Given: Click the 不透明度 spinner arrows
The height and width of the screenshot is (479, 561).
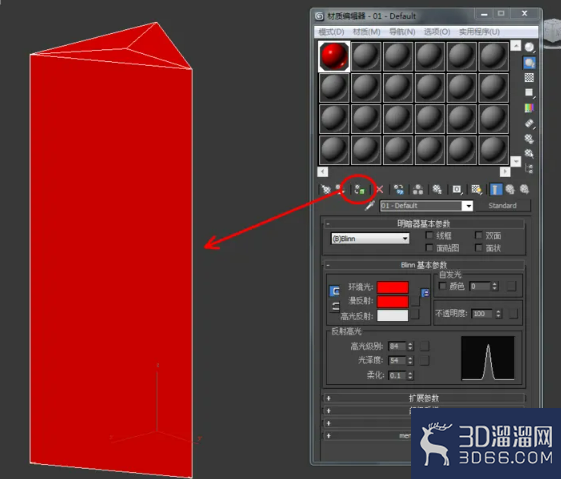Looking at the screenshot, I should 498,314.
